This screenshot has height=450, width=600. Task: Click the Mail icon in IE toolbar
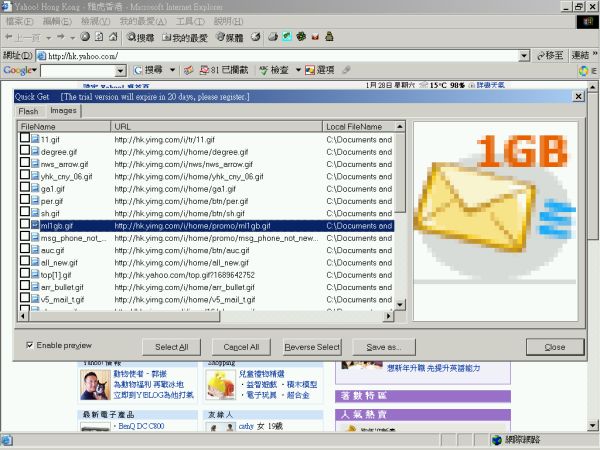[273, 37]
